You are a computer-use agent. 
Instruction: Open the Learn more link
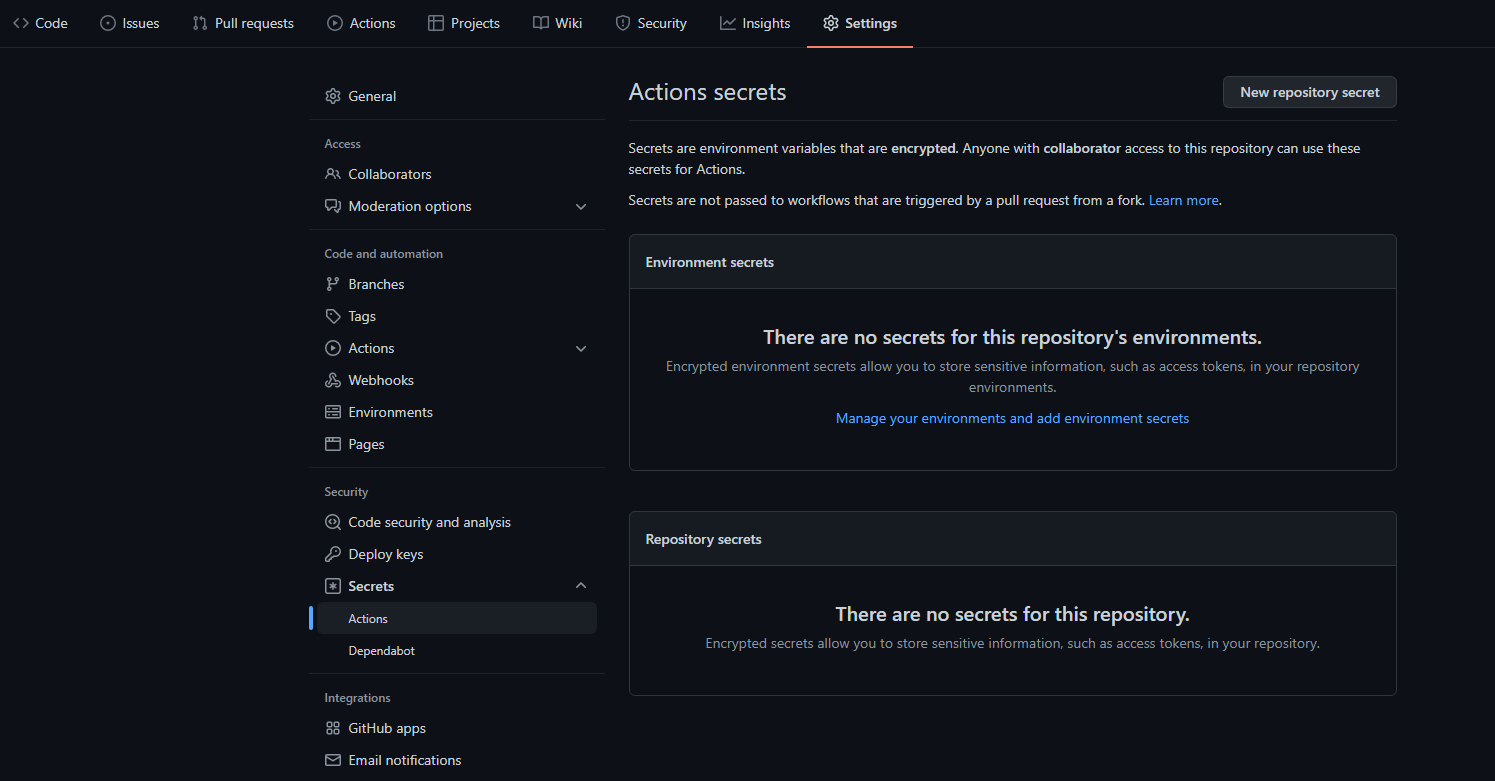click(x=1183, y=200)
